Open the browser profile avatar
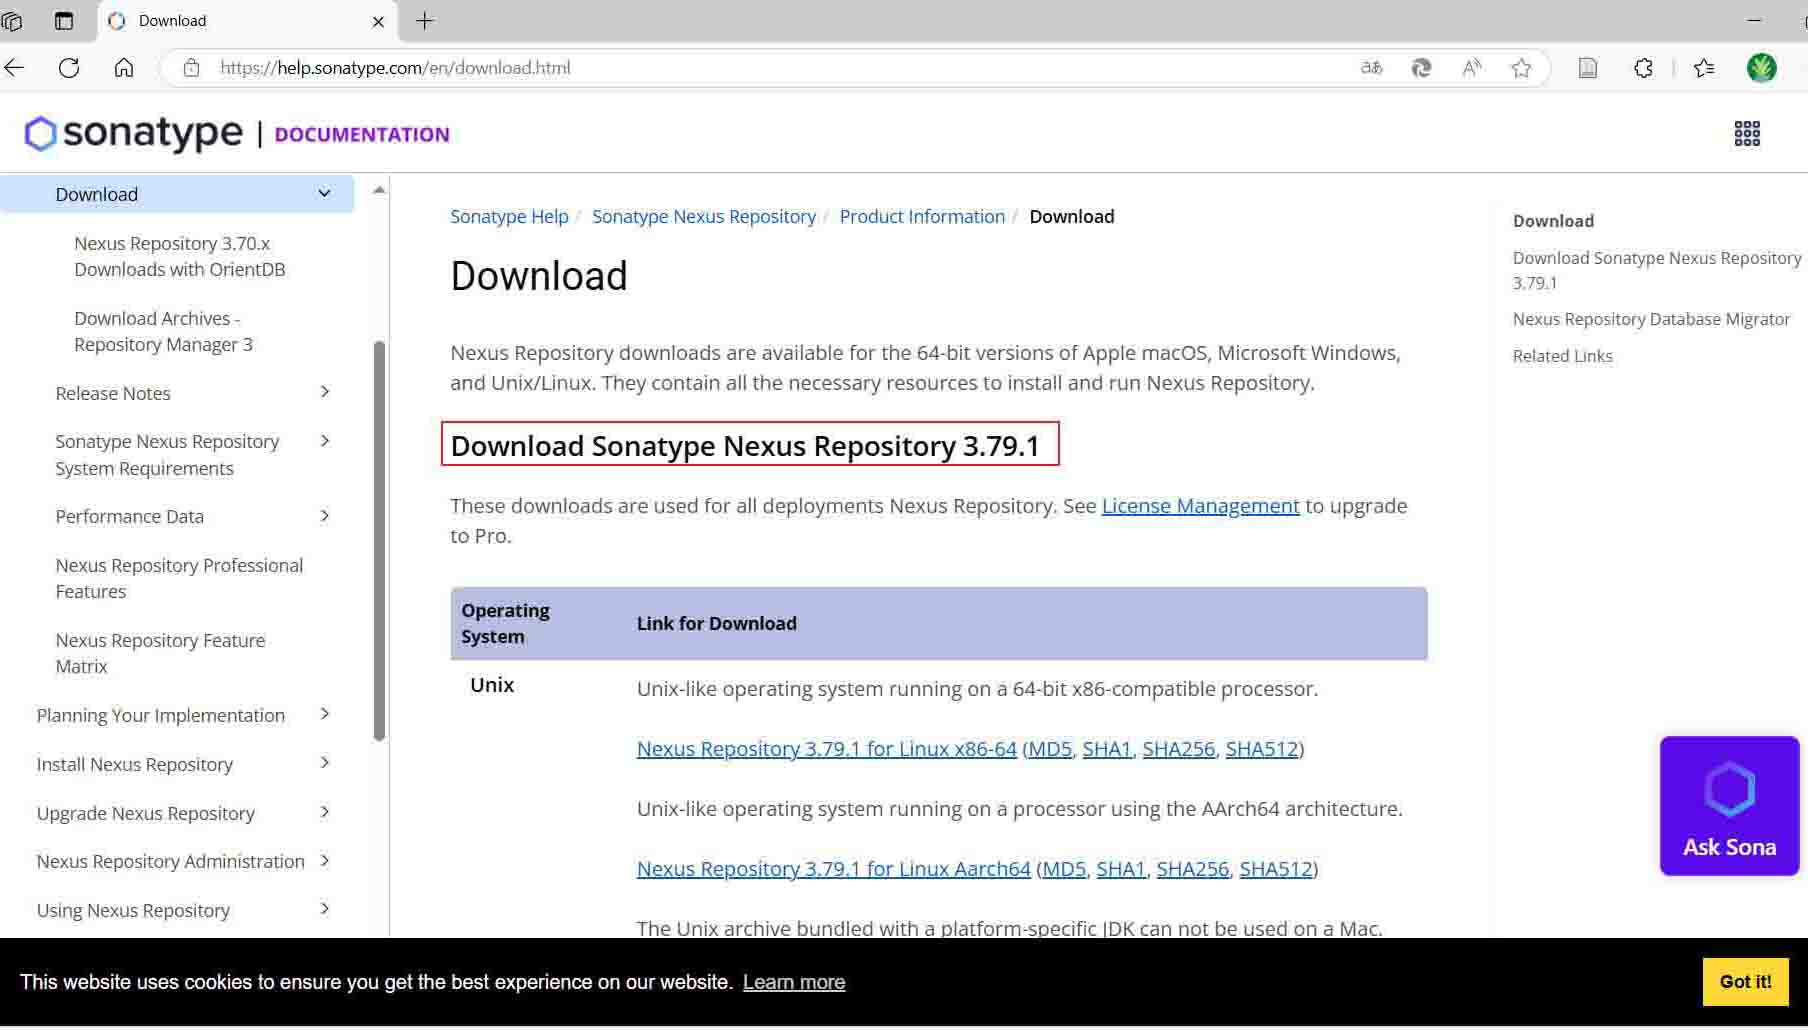Image resolution: width=1808 pixels, height=1030 pixels. click(x=1762, y=68)
